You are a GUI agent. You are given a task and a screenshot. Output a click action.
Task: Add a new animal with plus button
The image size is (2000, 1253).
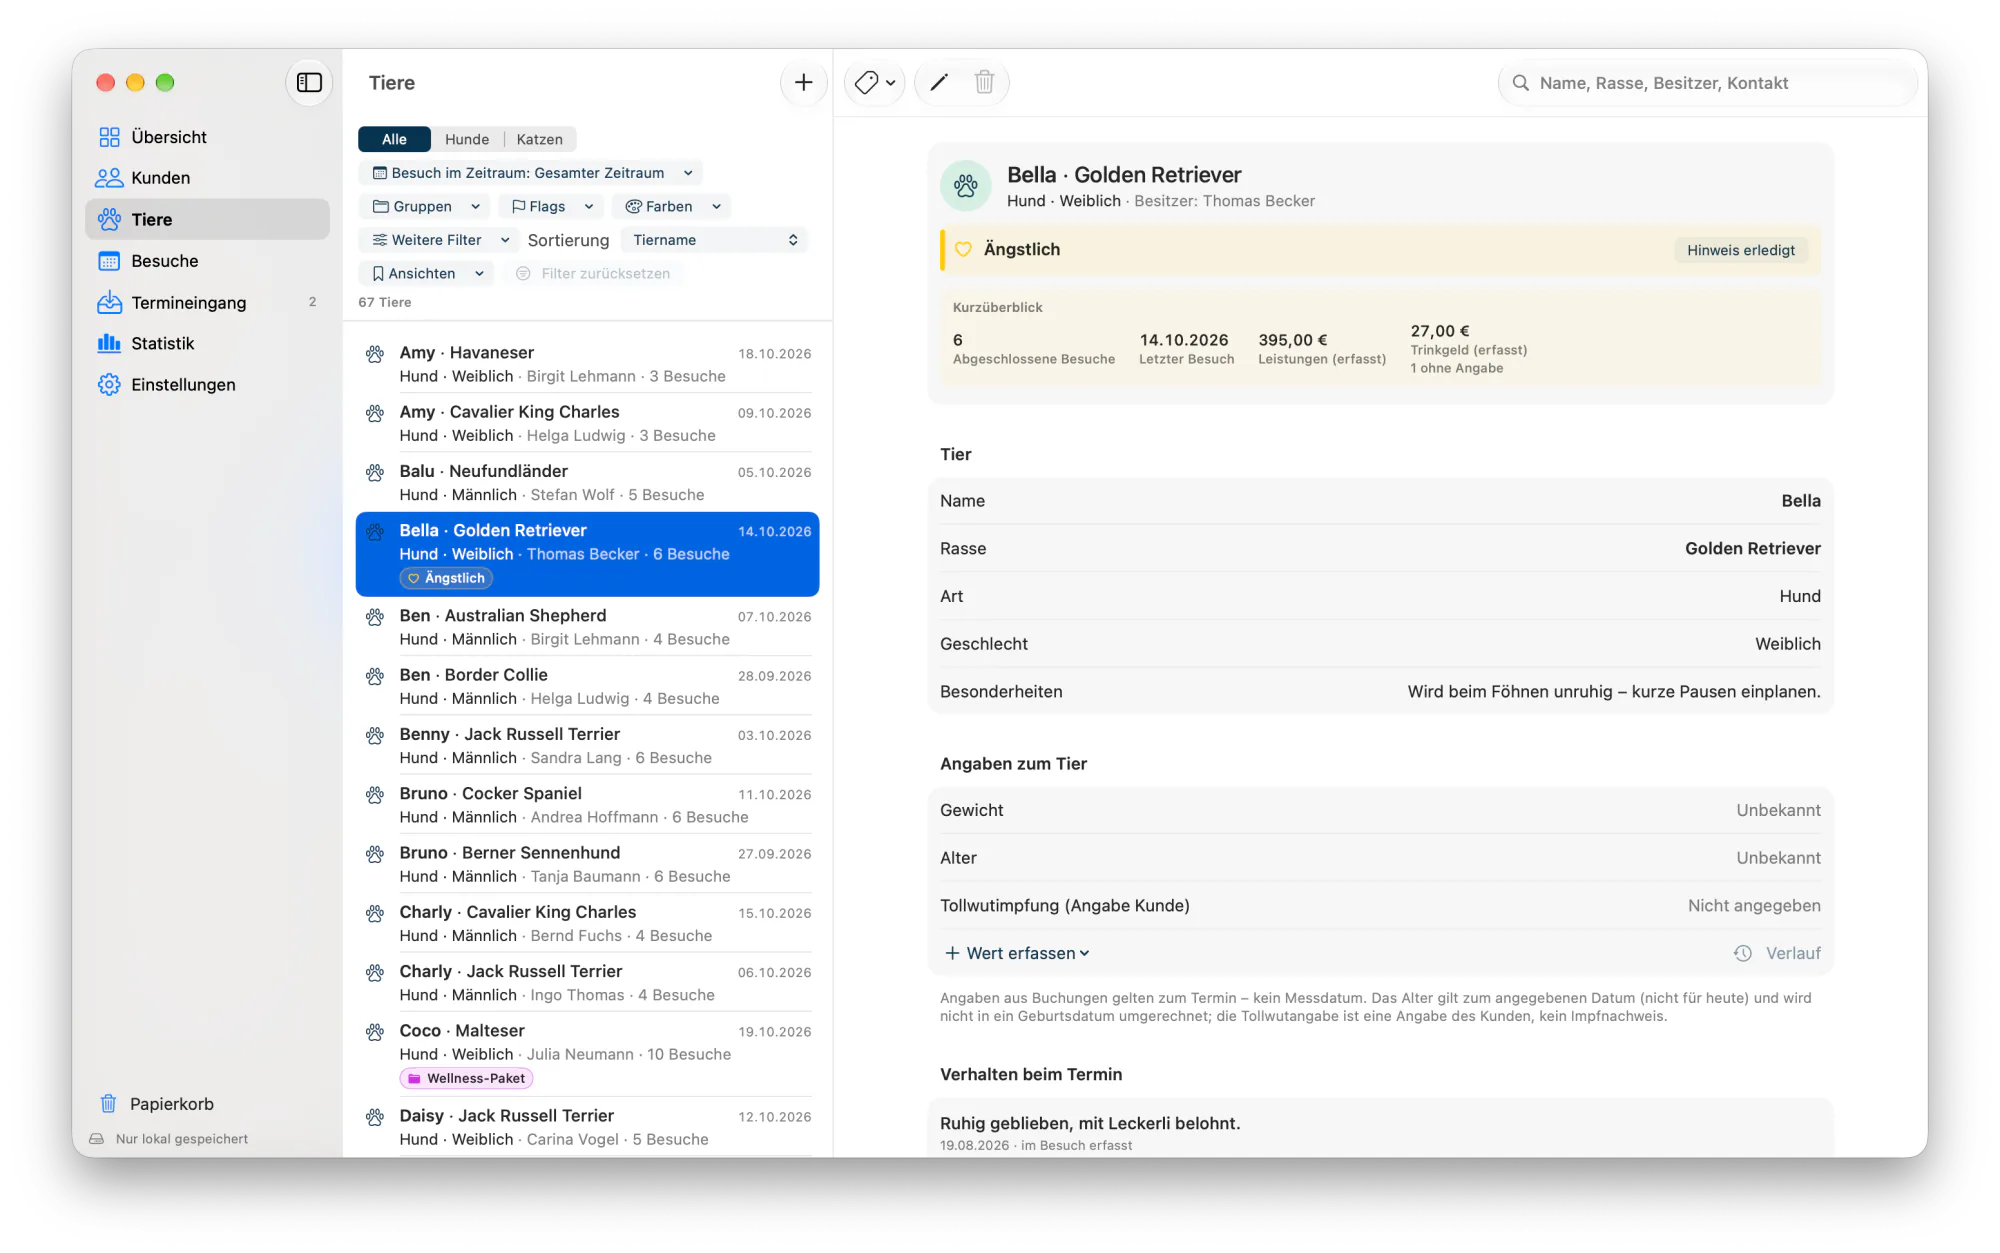click(x=803, y=82)
